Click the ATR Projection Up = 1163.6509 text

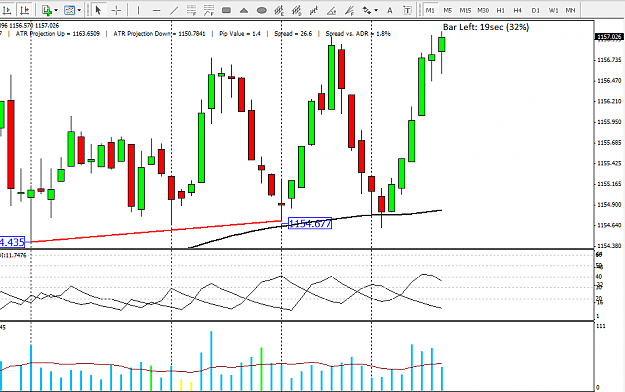point(58,33)
